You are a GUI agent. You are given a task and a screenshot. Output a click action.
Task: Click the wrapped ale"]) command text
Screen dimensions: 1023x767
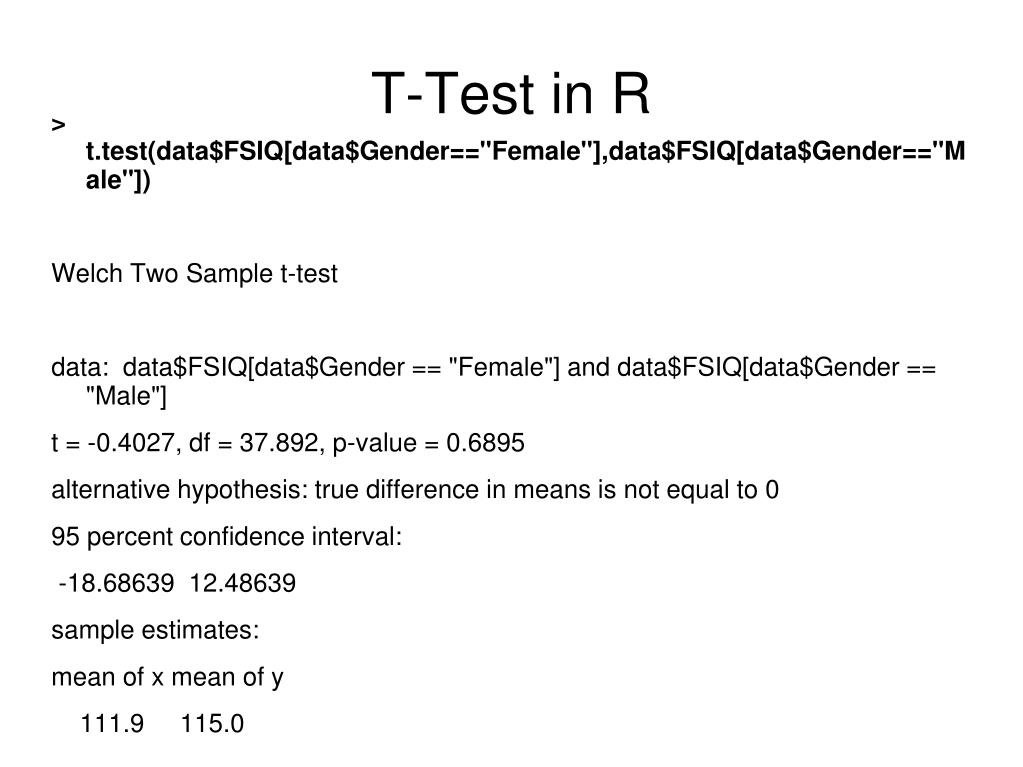pos(118,179)
